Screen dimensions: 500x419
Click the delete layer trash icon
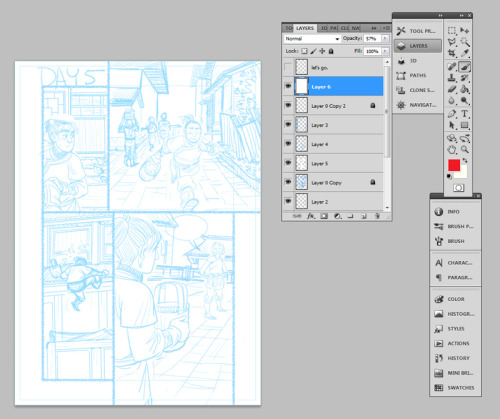point(377,216)
